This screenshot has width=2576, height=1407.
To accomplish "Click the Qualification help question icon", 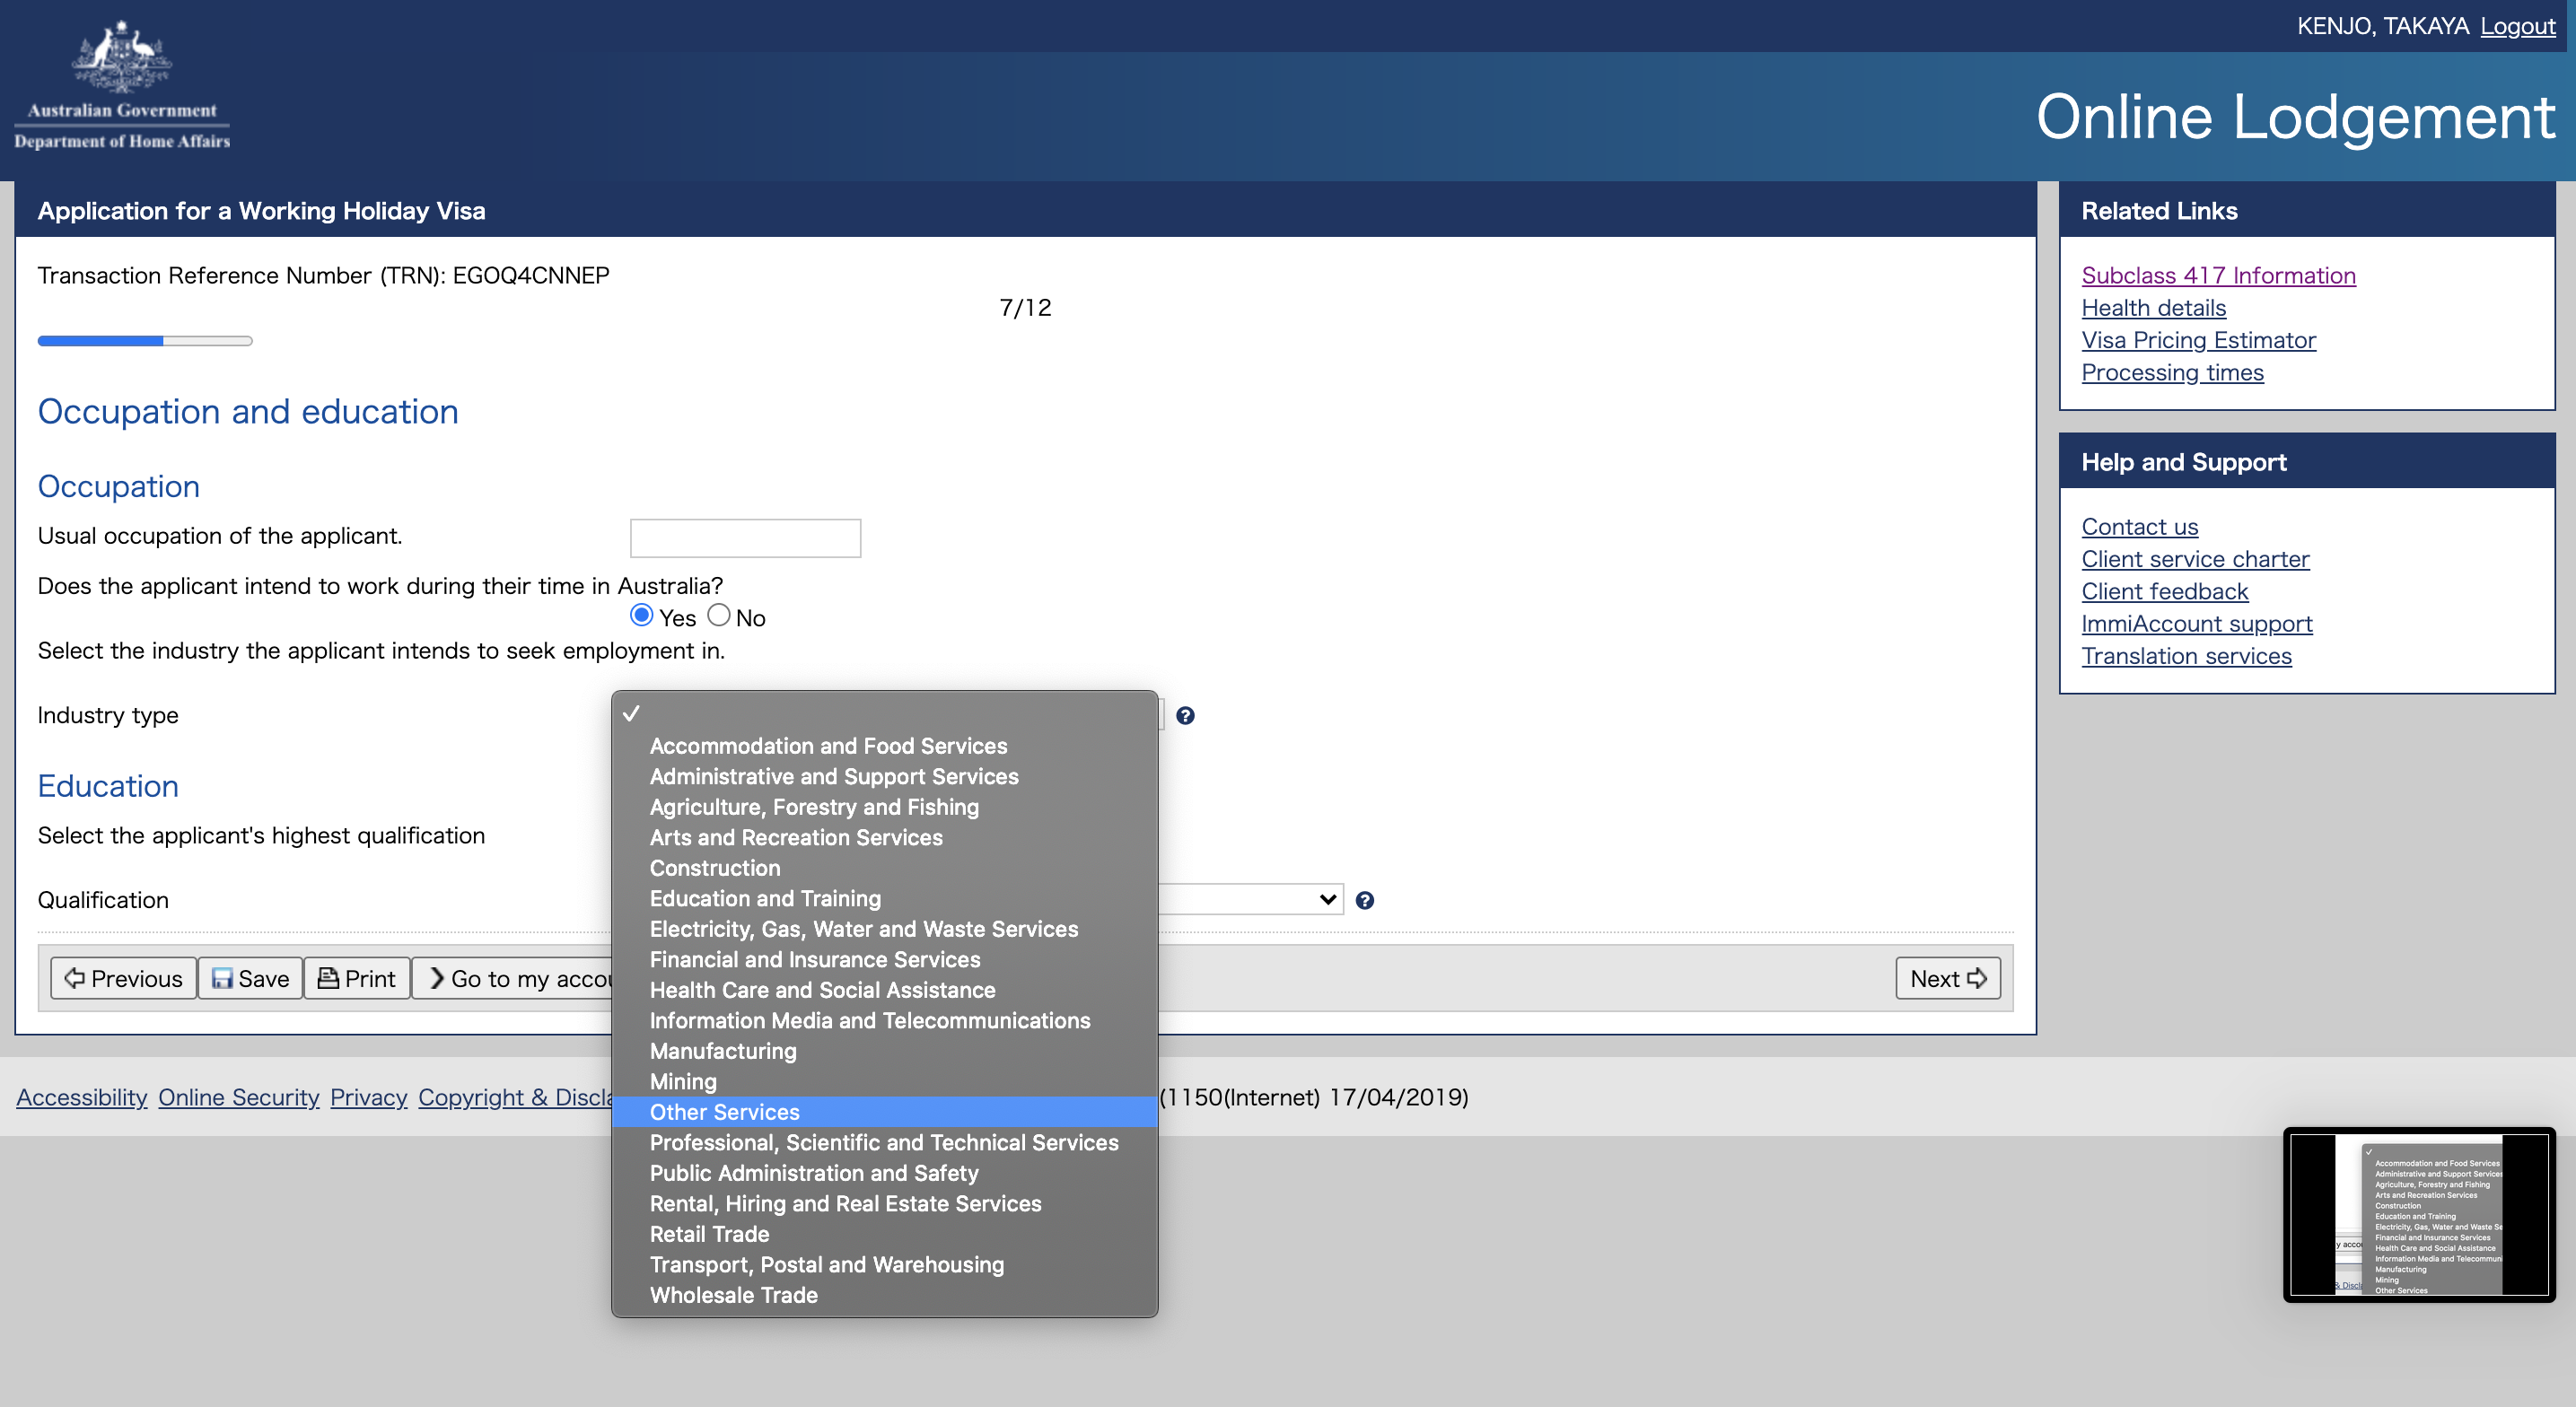I will 1364,900.
